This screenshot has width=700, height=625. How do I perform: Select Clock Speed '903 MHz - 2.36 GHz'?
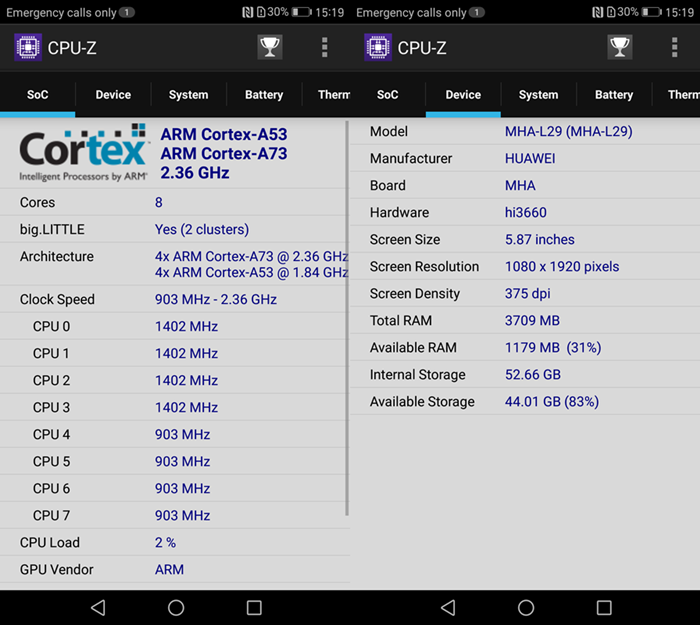[x=216, y=299]
